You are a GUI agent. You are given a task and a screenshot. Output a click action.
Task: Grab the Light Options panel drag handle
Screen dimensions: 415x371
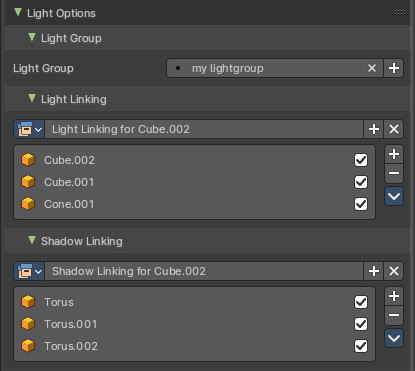(x=400, y=13)
